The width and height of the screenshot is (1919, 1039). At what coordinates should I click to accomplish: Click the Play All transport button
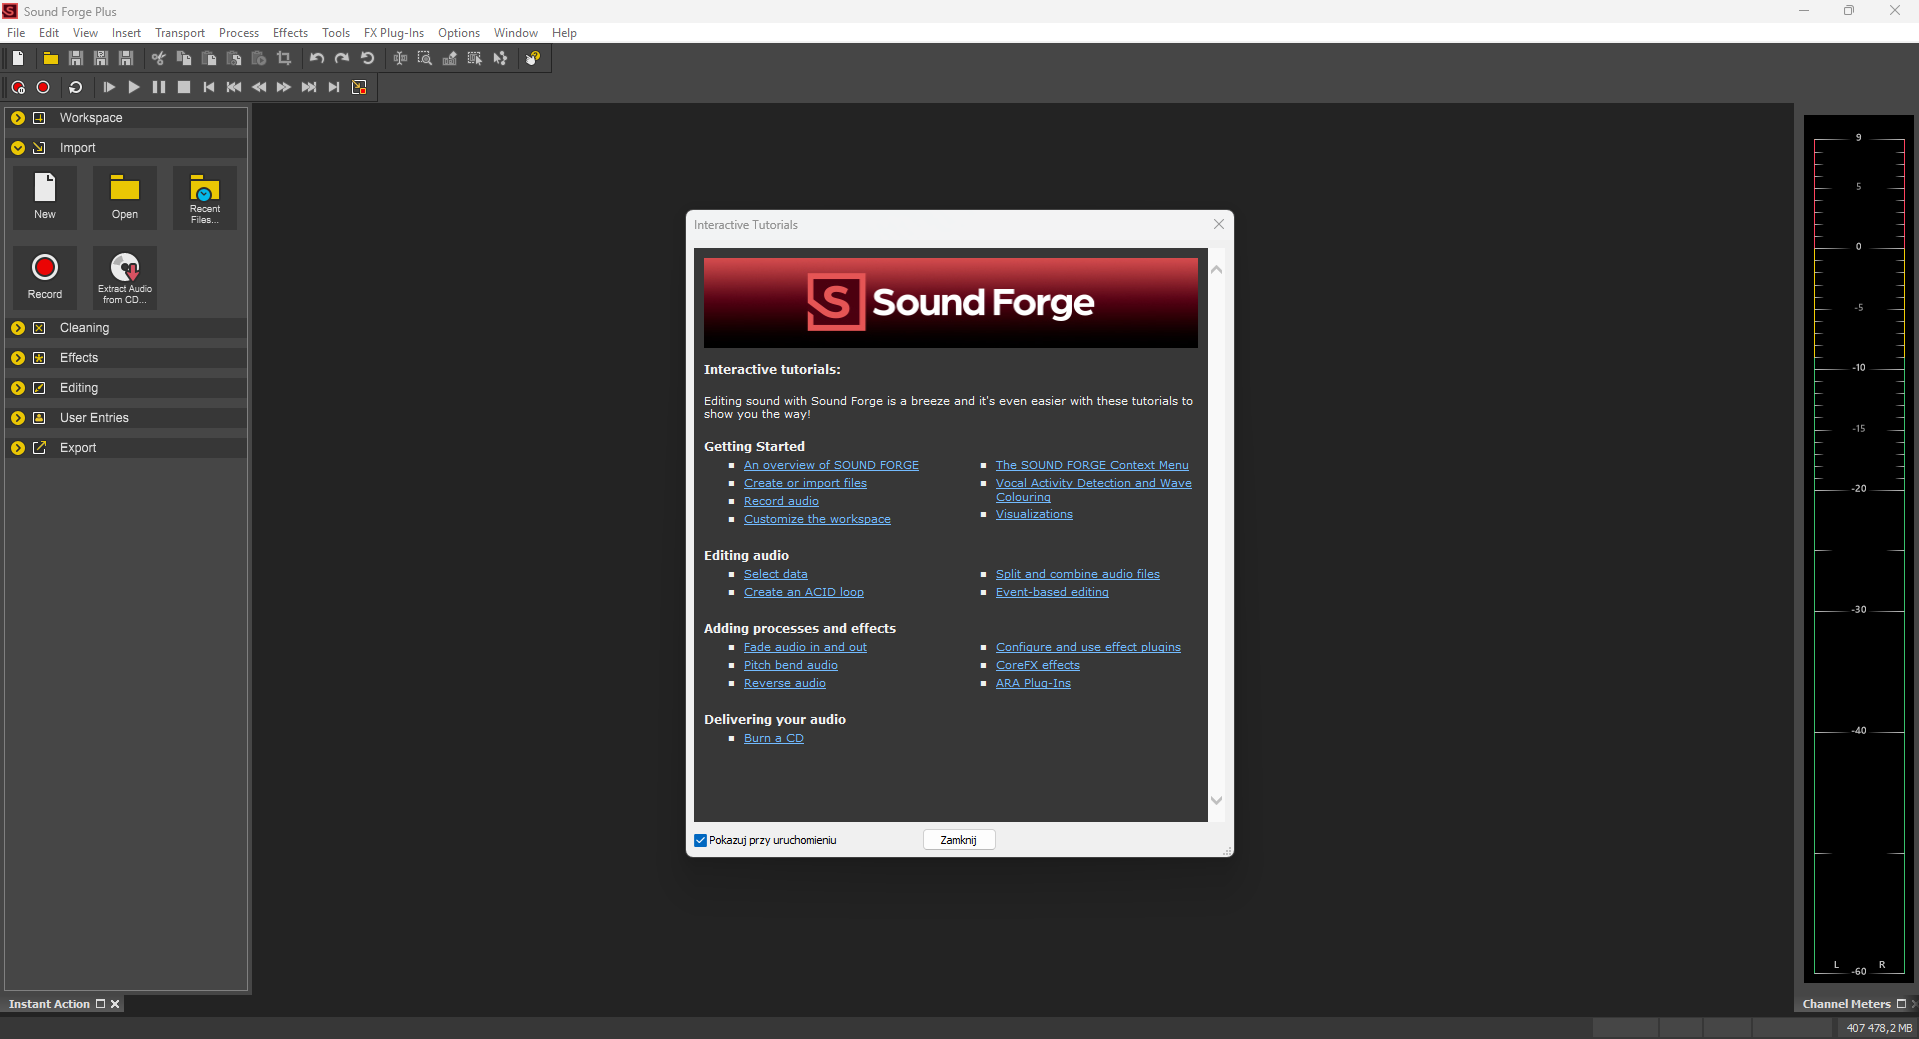[109, 87]
